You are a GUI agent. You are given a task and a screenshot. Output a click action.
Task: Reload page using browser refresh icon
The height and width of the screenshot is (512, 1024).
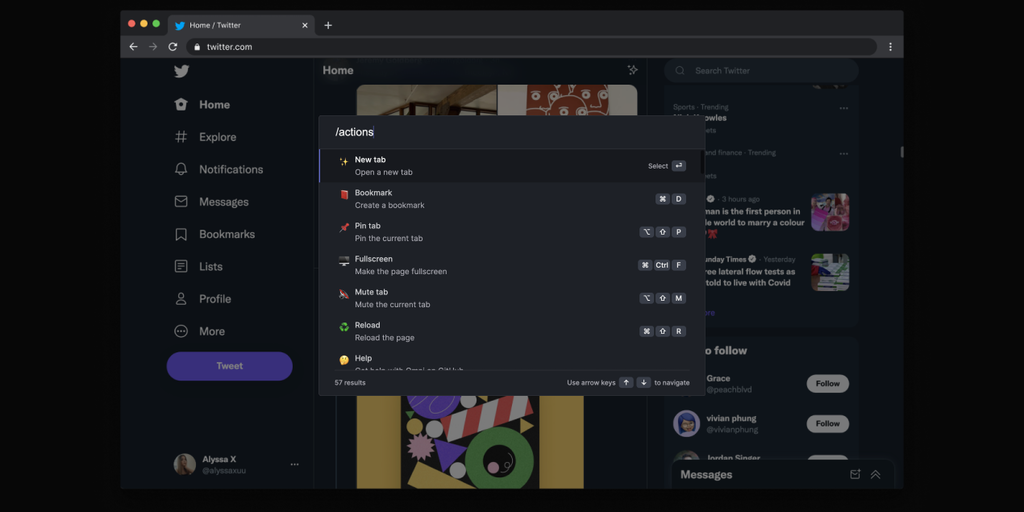coord(172,47)
